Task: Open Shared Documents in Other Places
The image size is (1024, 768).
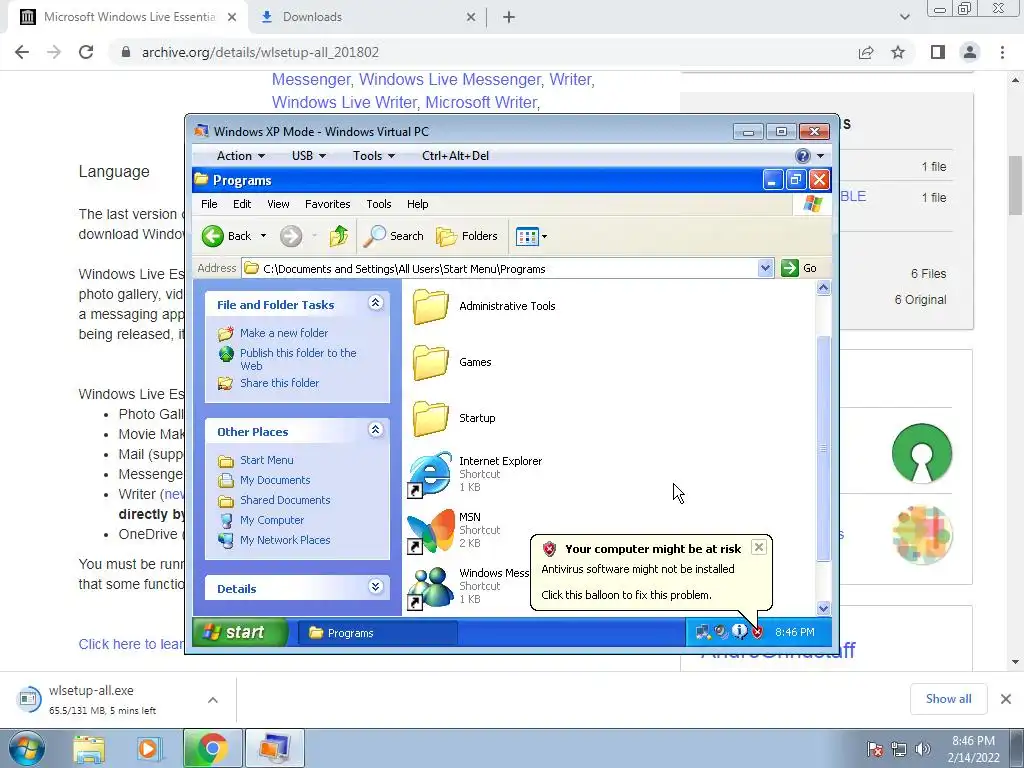Action: point(285,500)
